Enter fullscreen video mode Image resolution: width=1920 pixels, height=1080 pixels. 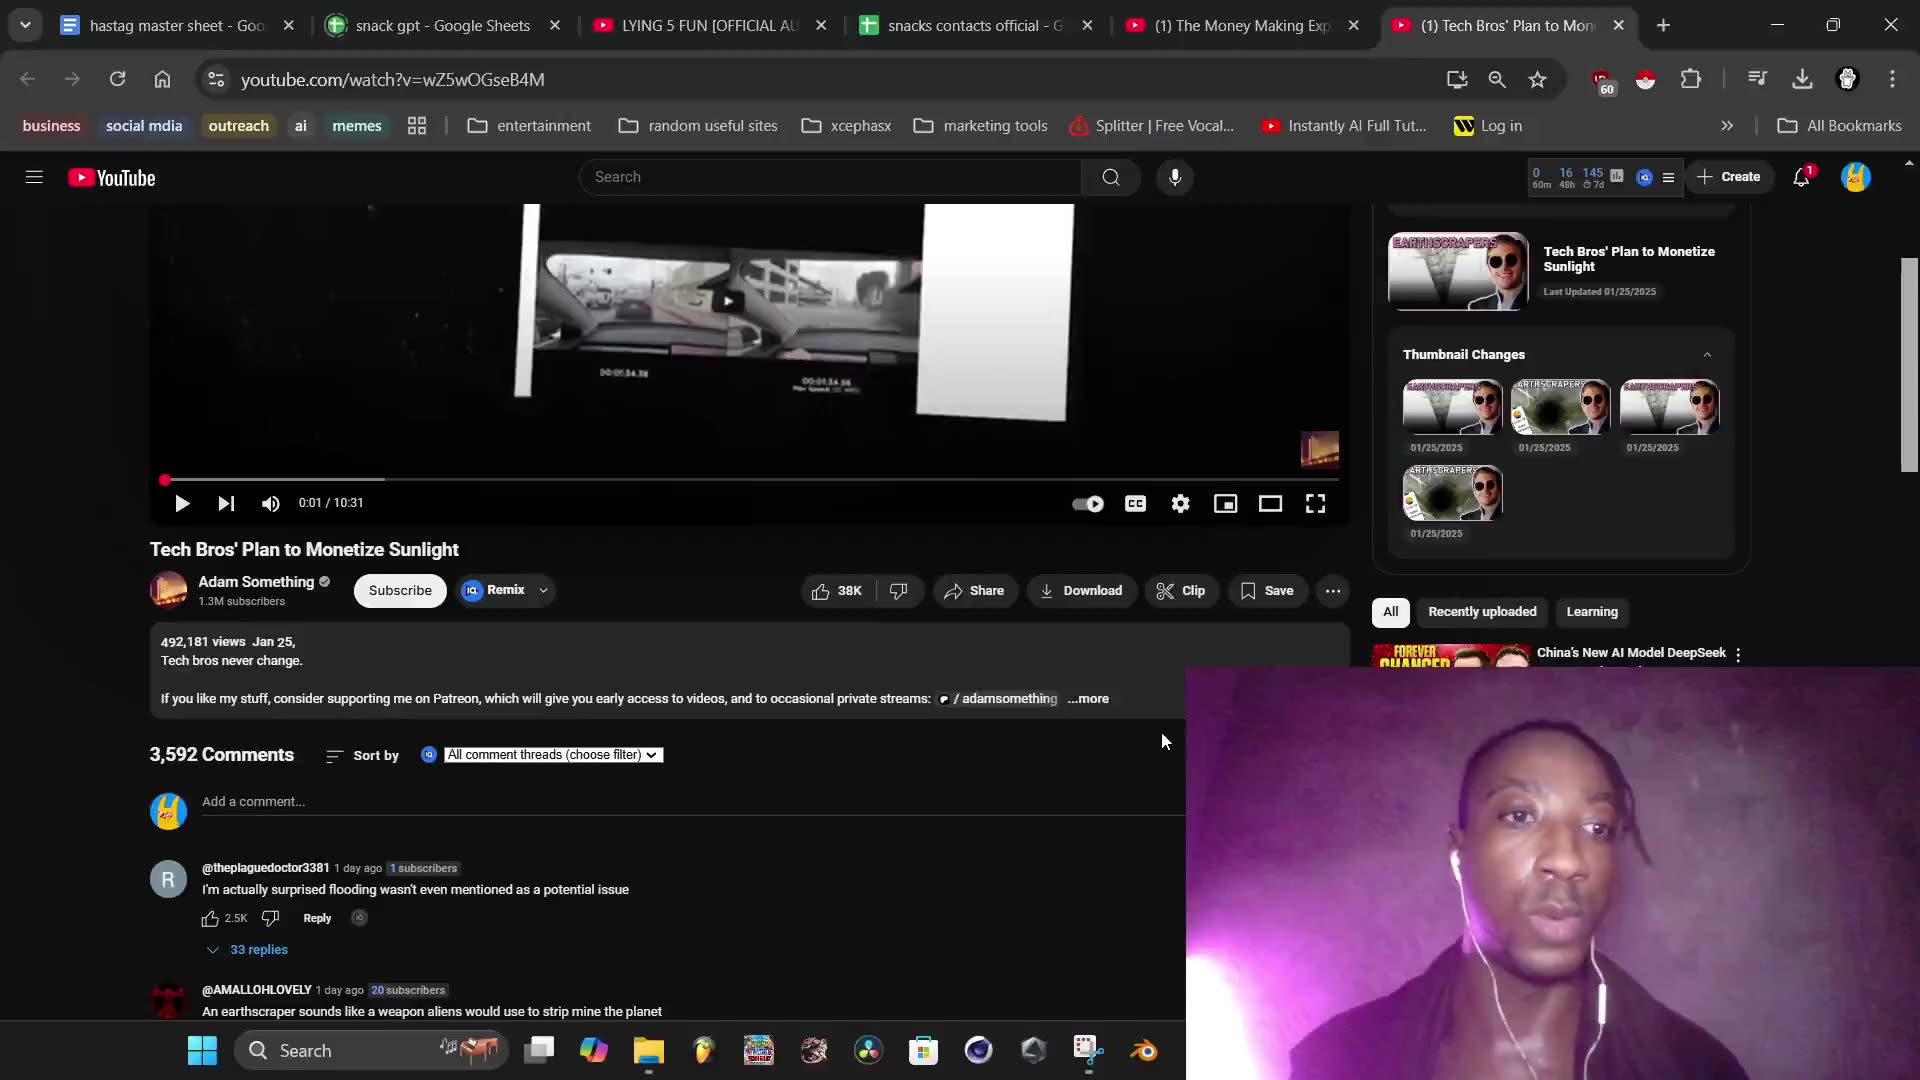[x=1315, y=504]
